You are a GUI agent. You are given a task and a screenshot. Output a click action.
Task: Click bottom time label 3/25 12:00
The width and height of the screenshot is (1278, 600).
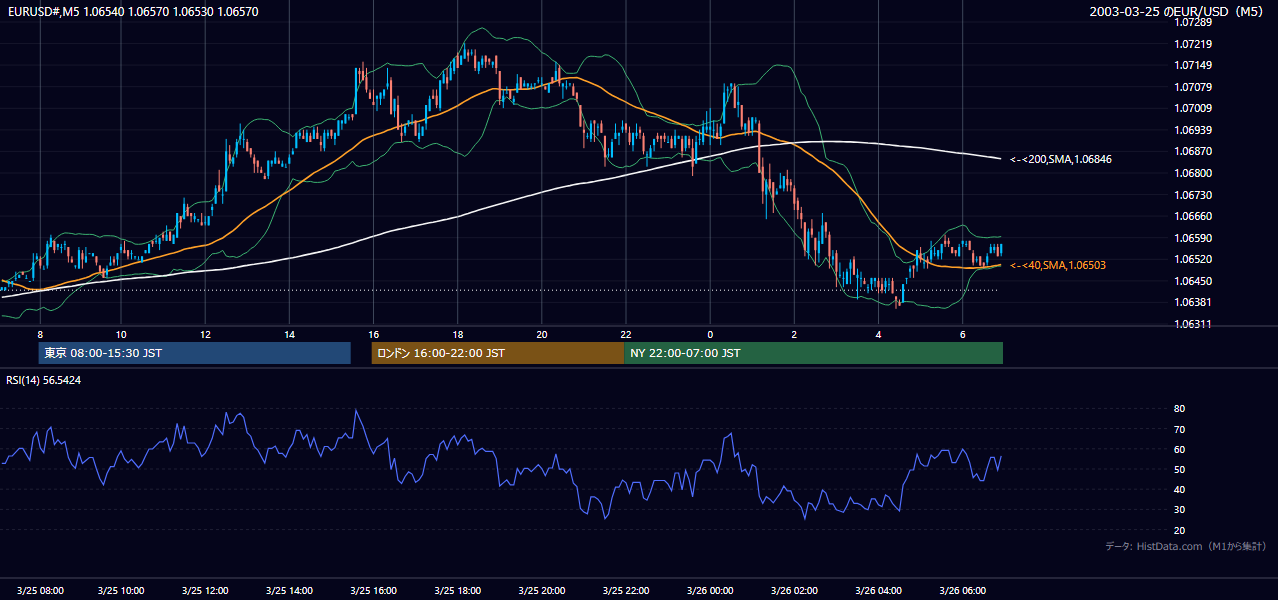tap(205, 591)
